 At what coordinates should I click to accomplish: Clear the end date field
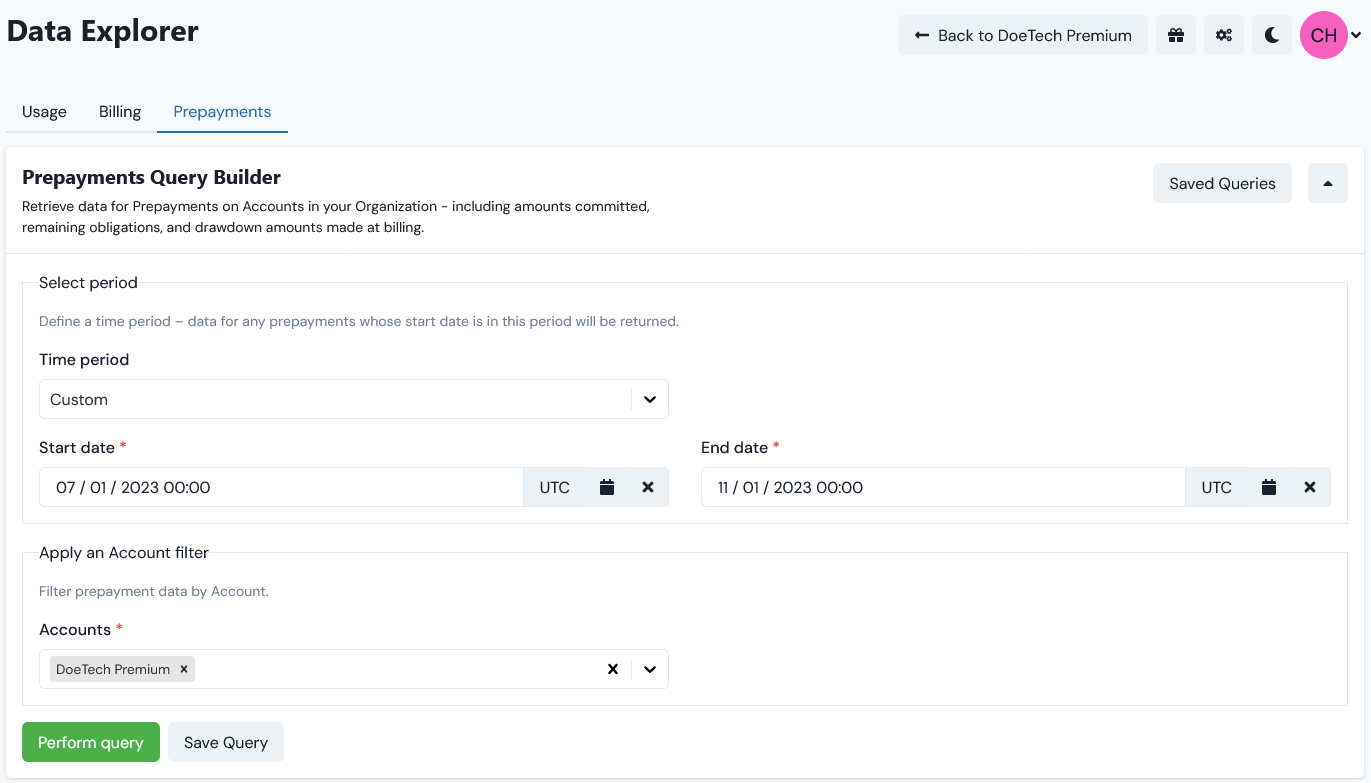[x=1310, y=487]
